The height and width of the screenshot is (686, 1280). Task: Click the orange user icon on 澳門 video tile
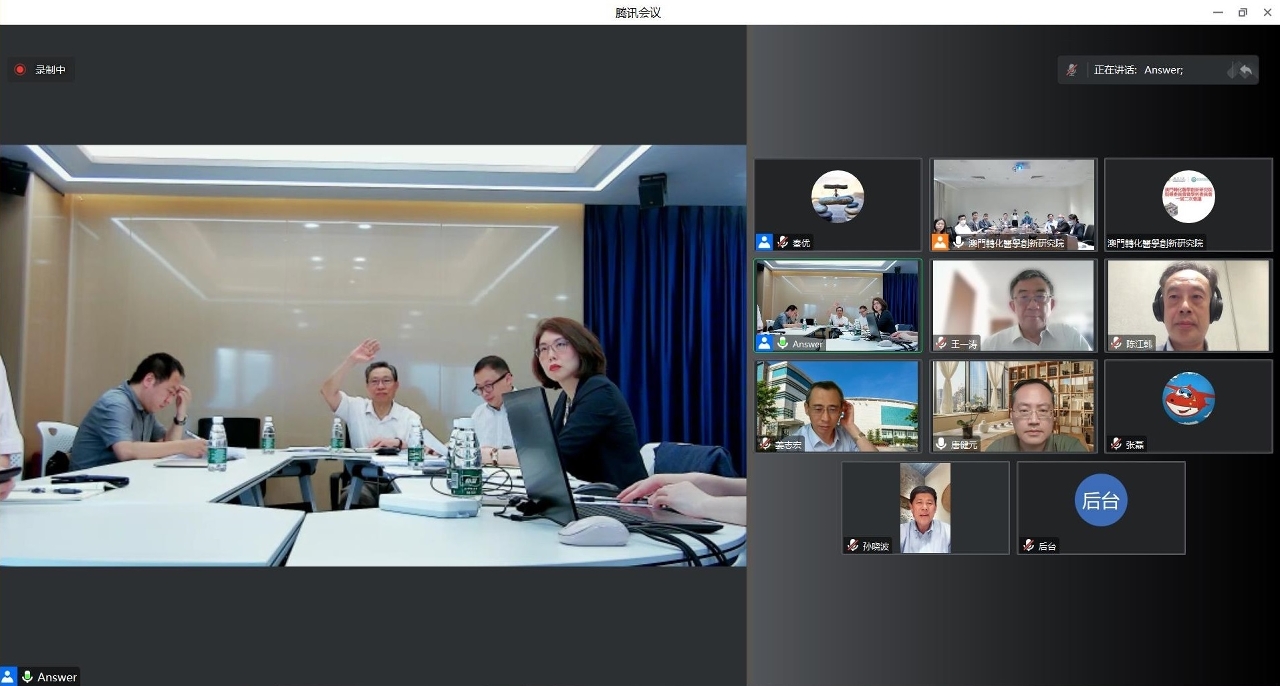pos(940,242)
